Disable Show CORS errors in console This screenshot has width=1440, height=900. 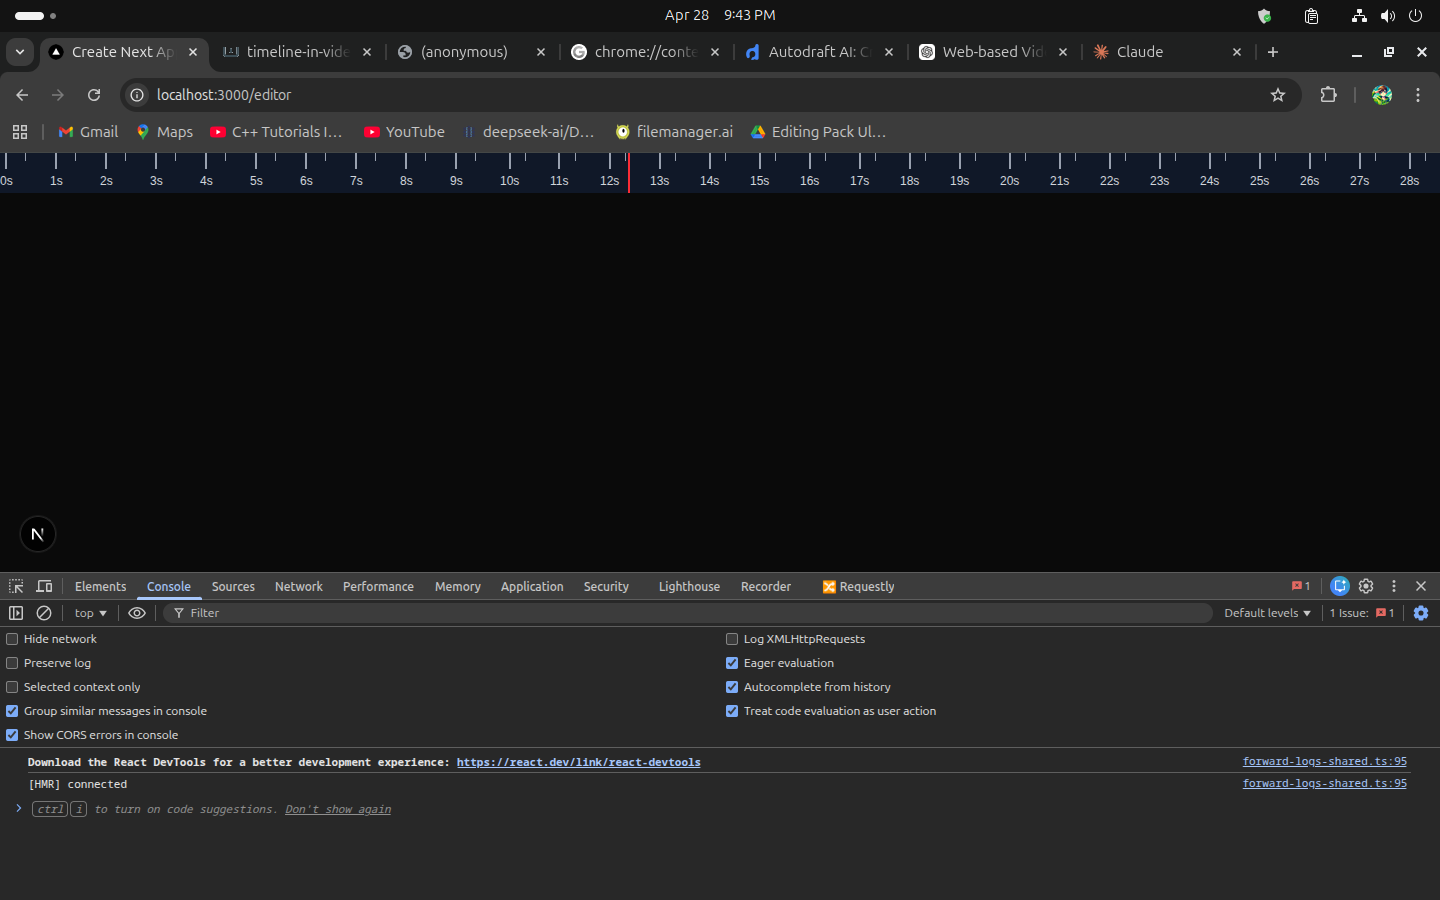point(12,735)
